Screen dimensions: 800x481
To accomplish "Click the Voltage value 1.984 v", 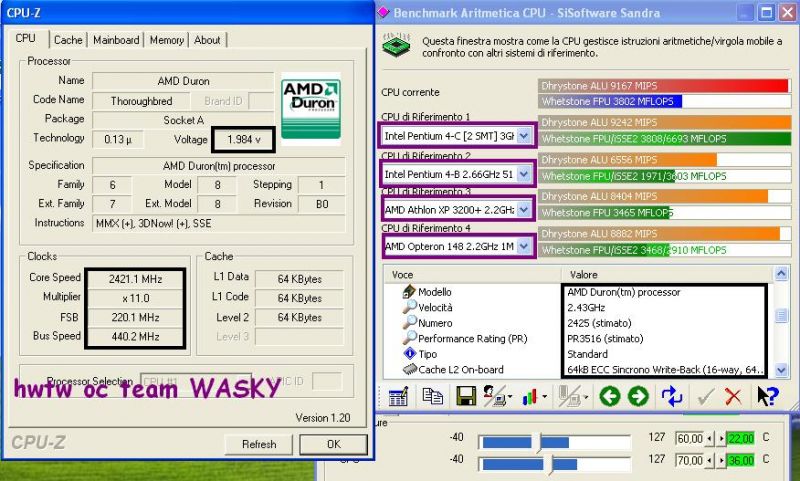I will point(243,139).
